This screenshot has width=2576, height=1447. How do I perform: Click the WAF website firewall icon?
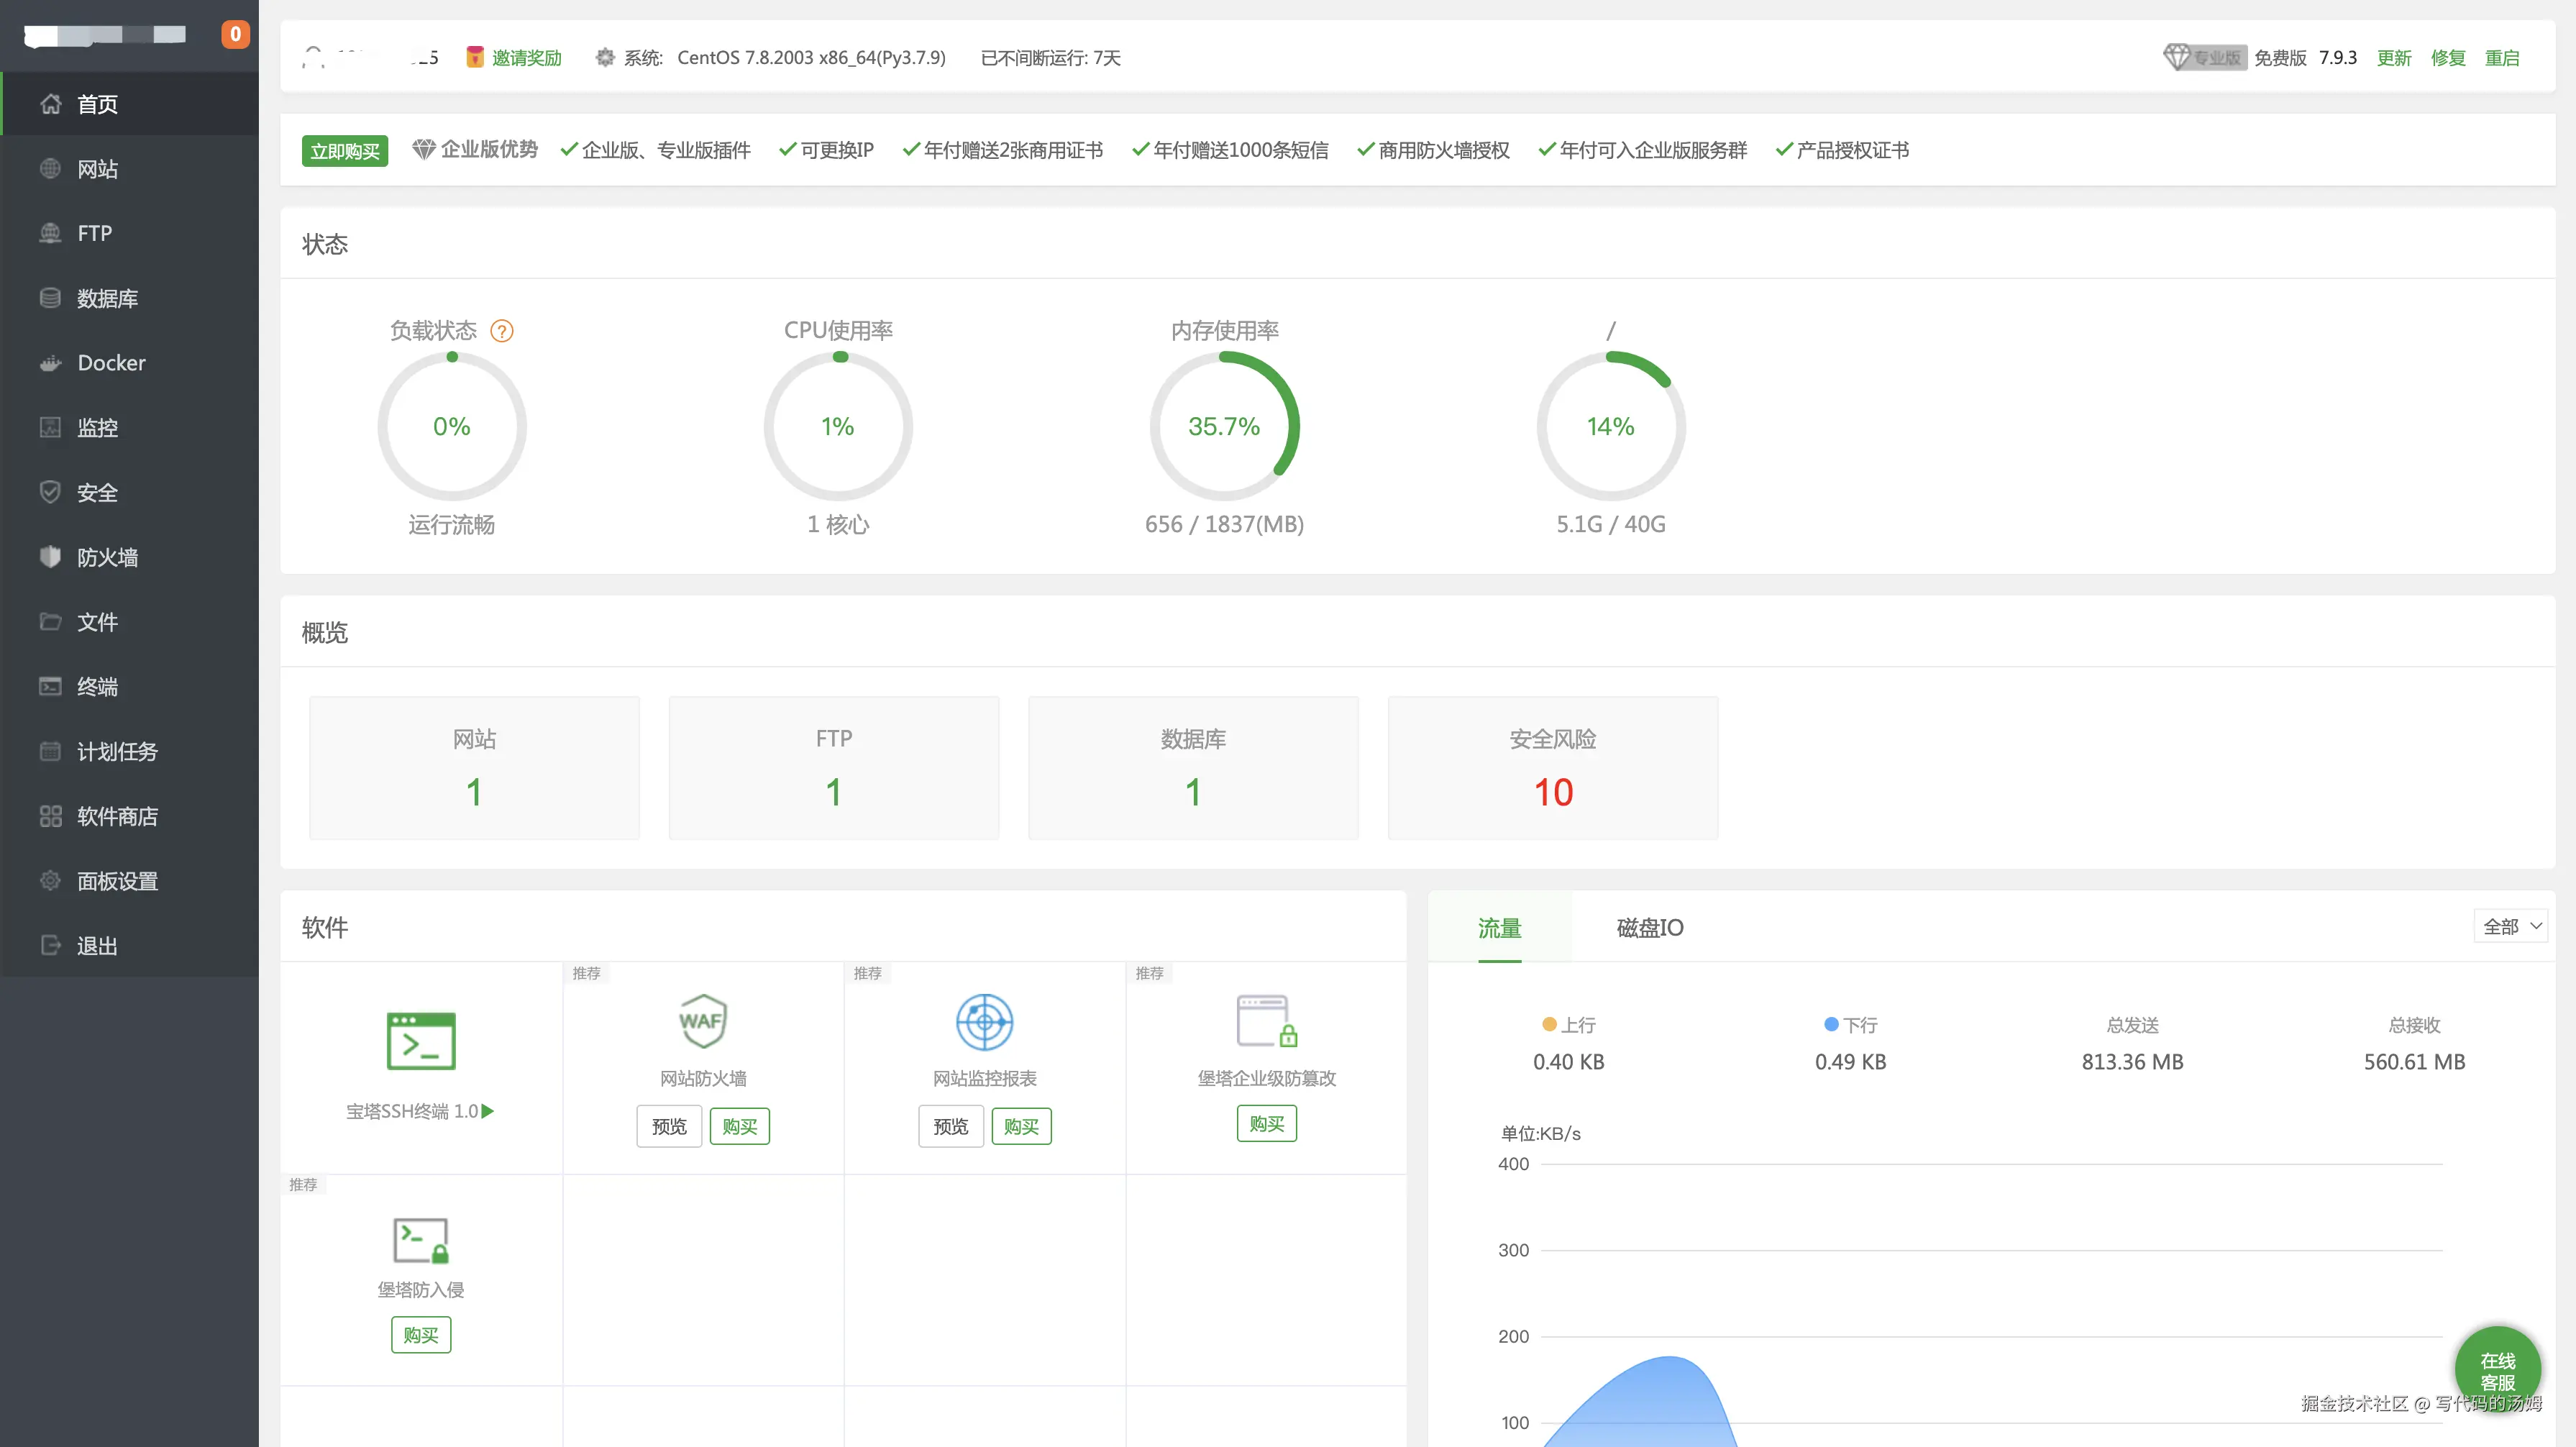(x=702, y=1021)
